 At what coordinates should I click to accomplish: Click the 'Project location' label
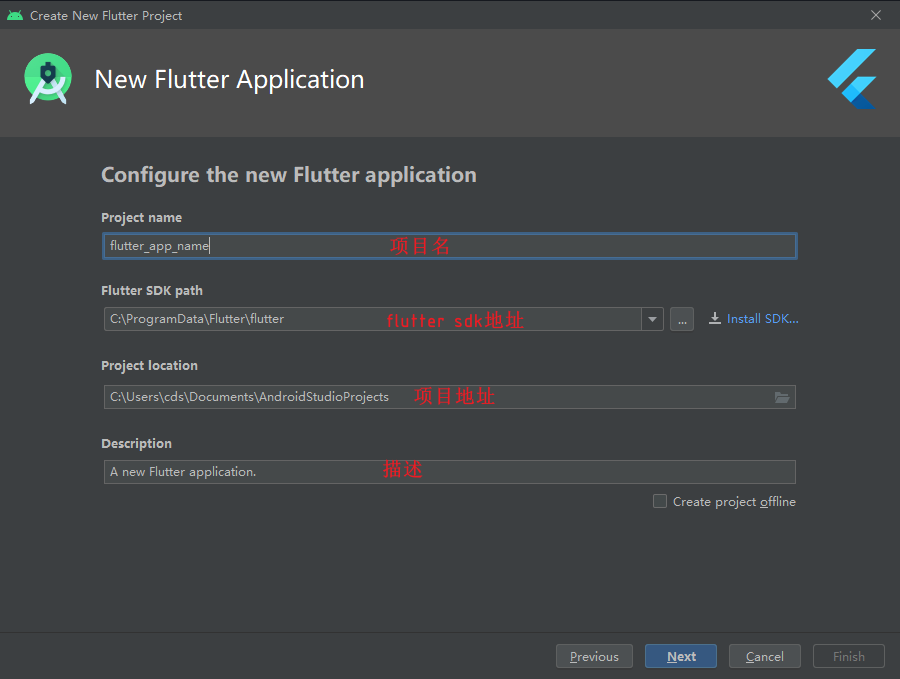tap(149, 366)
